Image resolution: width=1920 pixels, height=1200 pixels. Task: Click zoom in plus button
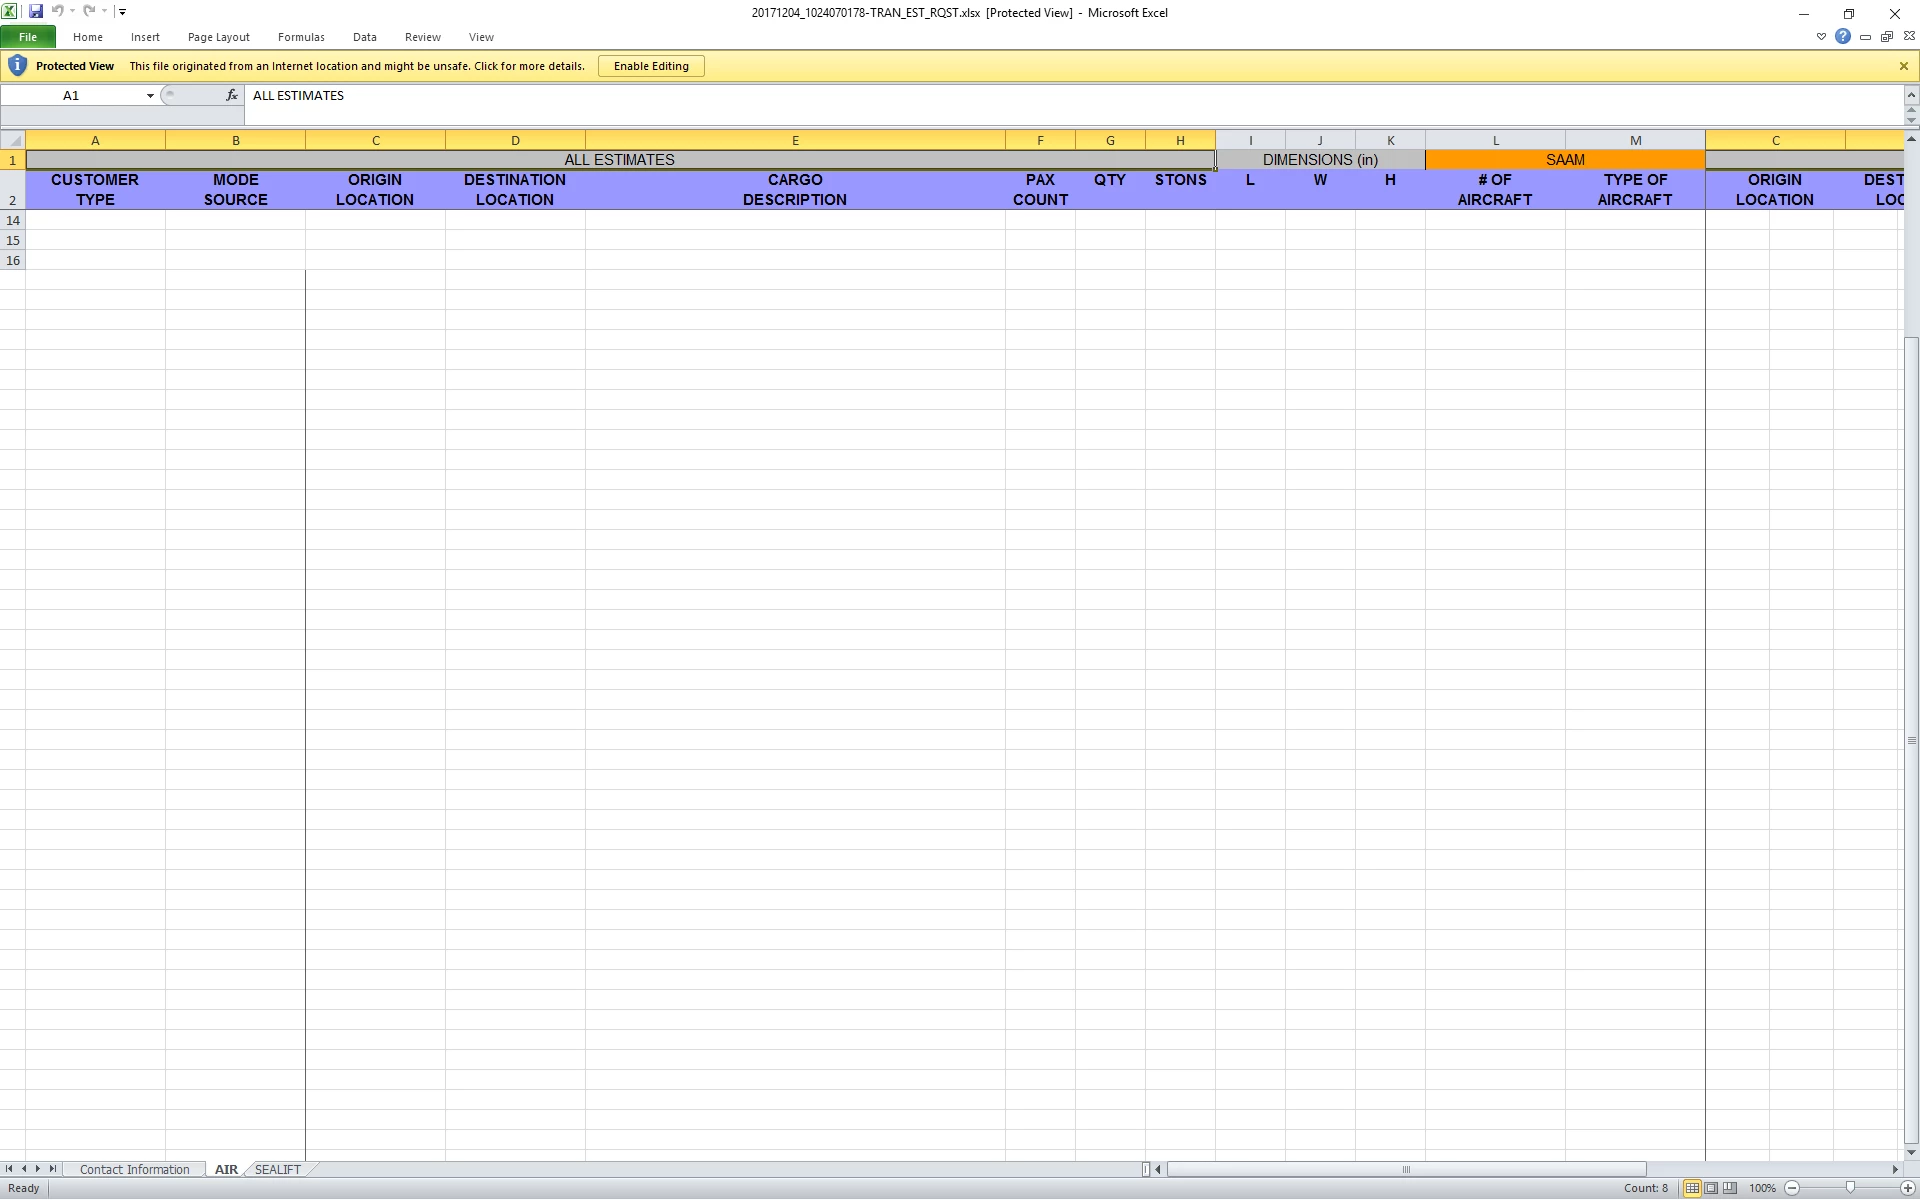coord(1907,1188)
